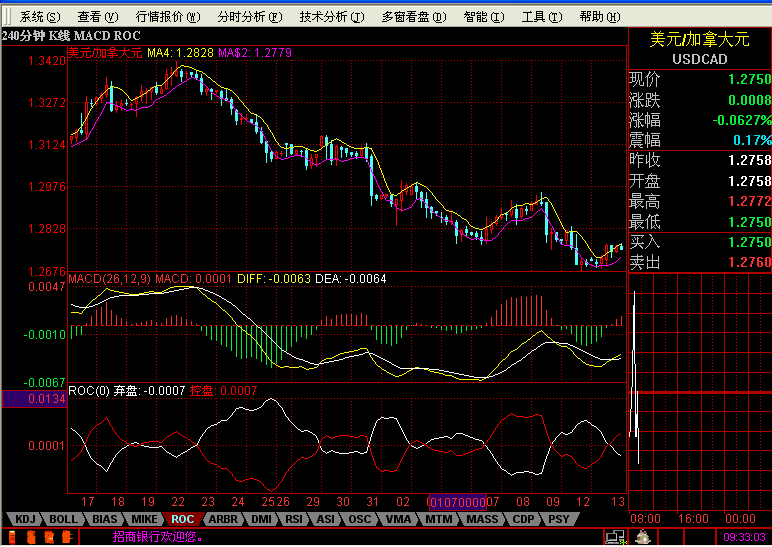Click date 31 on the time axis

[x=372, y=502]
